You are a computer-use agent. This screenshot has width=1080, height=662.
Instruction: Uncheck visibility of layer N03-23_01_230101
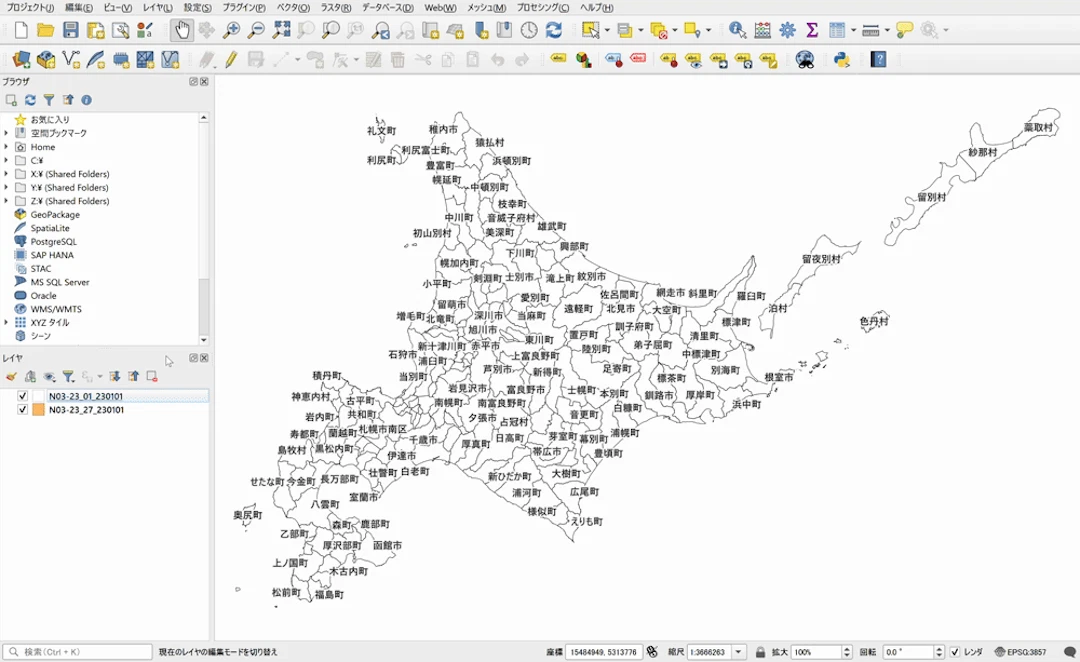[x=23, y=397]
